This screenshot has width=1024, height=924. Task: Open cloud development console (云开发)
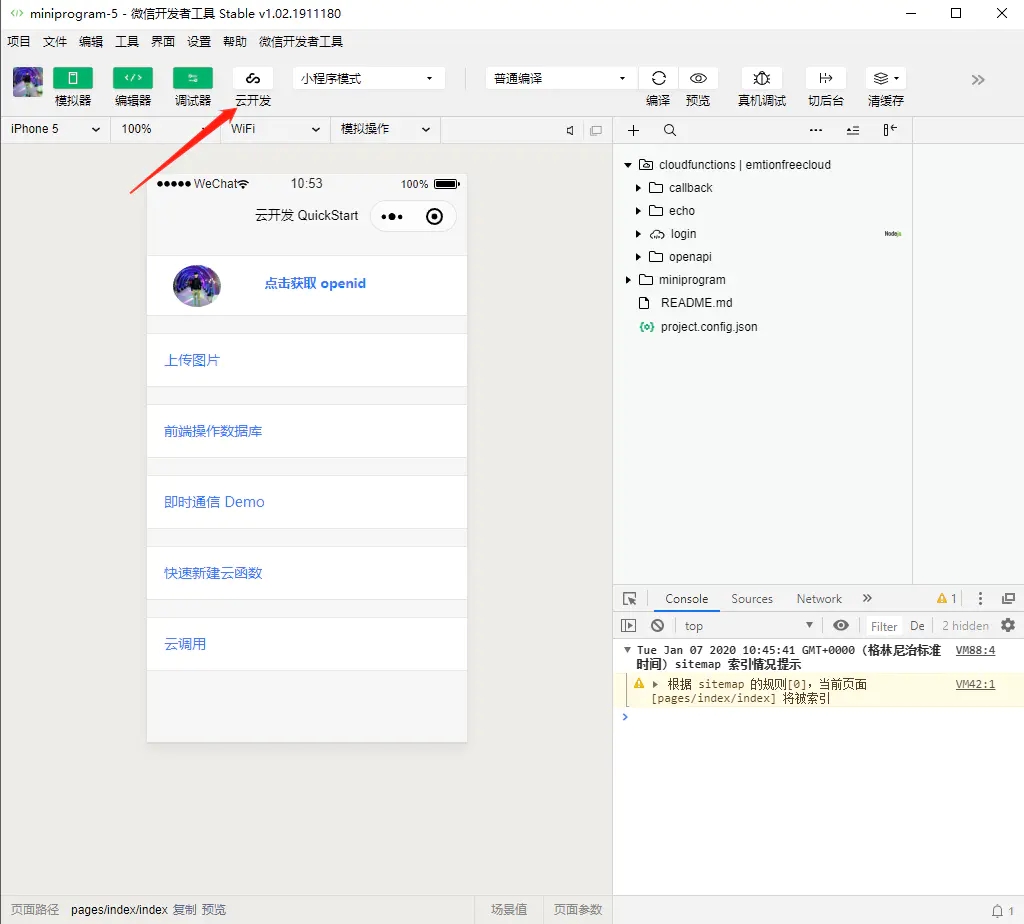pyautogui.click(x=253, y=78)
